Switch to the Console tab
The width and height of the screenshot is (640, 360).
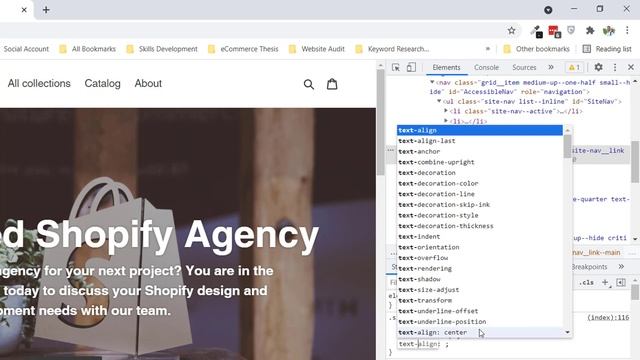(x=486, y=67)
